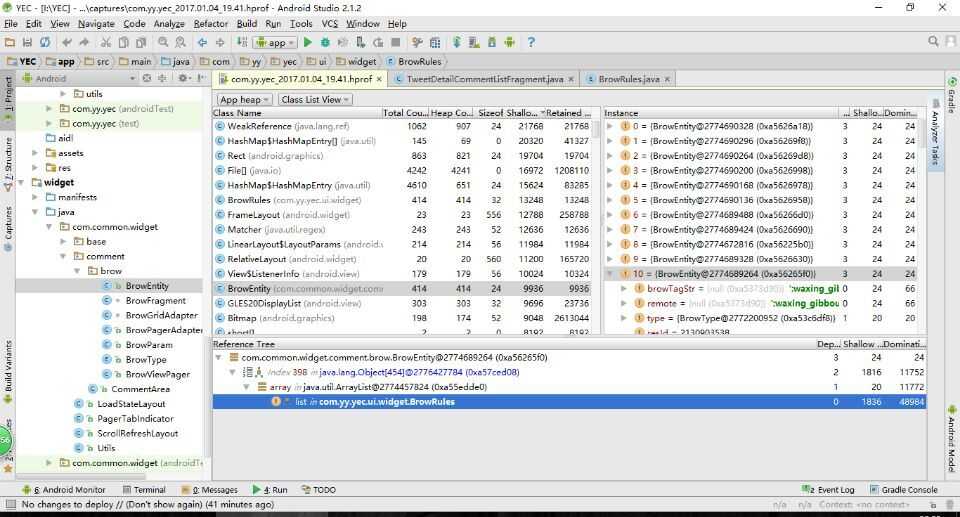Open the Class List View dropdown
This screenshot has width=960, height=517.
coord(315,99)
